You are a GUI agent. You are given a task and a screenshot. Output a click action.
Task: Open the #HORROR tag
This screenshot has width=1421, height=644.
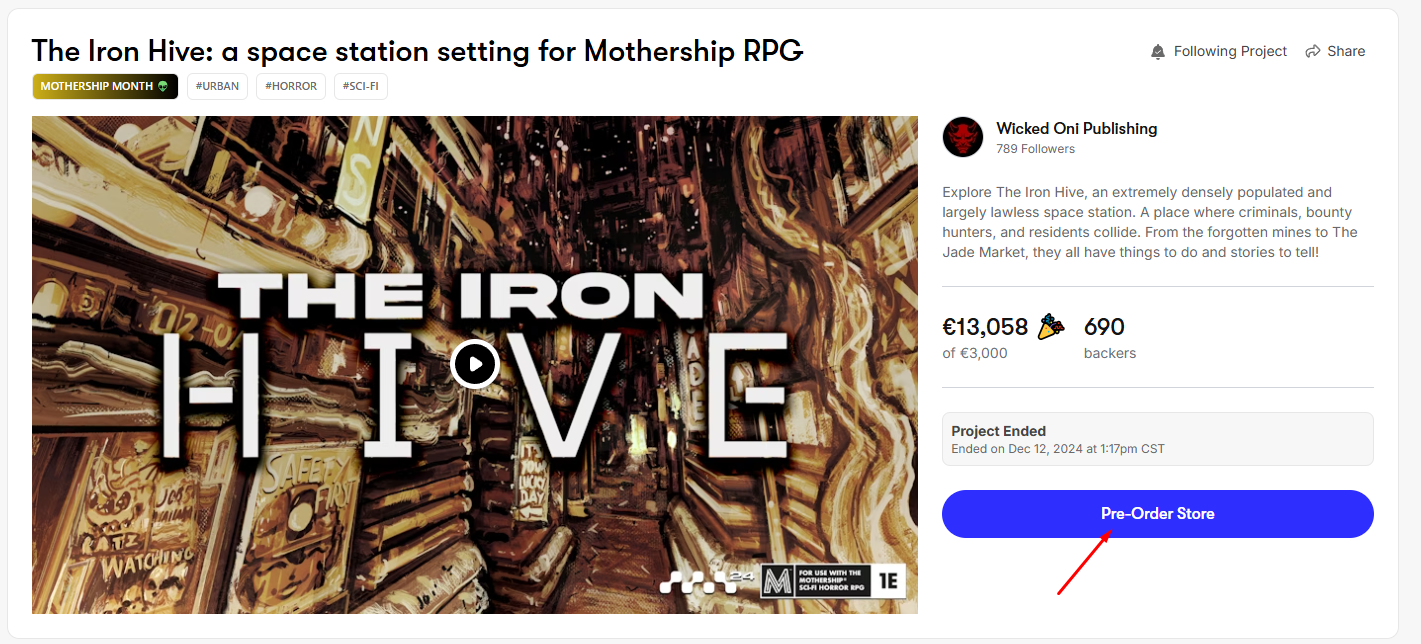[x=291, y=87]
